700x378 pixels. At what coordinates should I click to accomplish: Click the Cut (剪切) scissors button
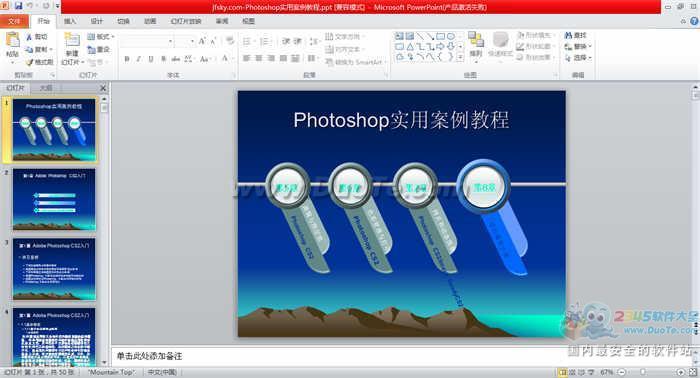tap(37, 37)
